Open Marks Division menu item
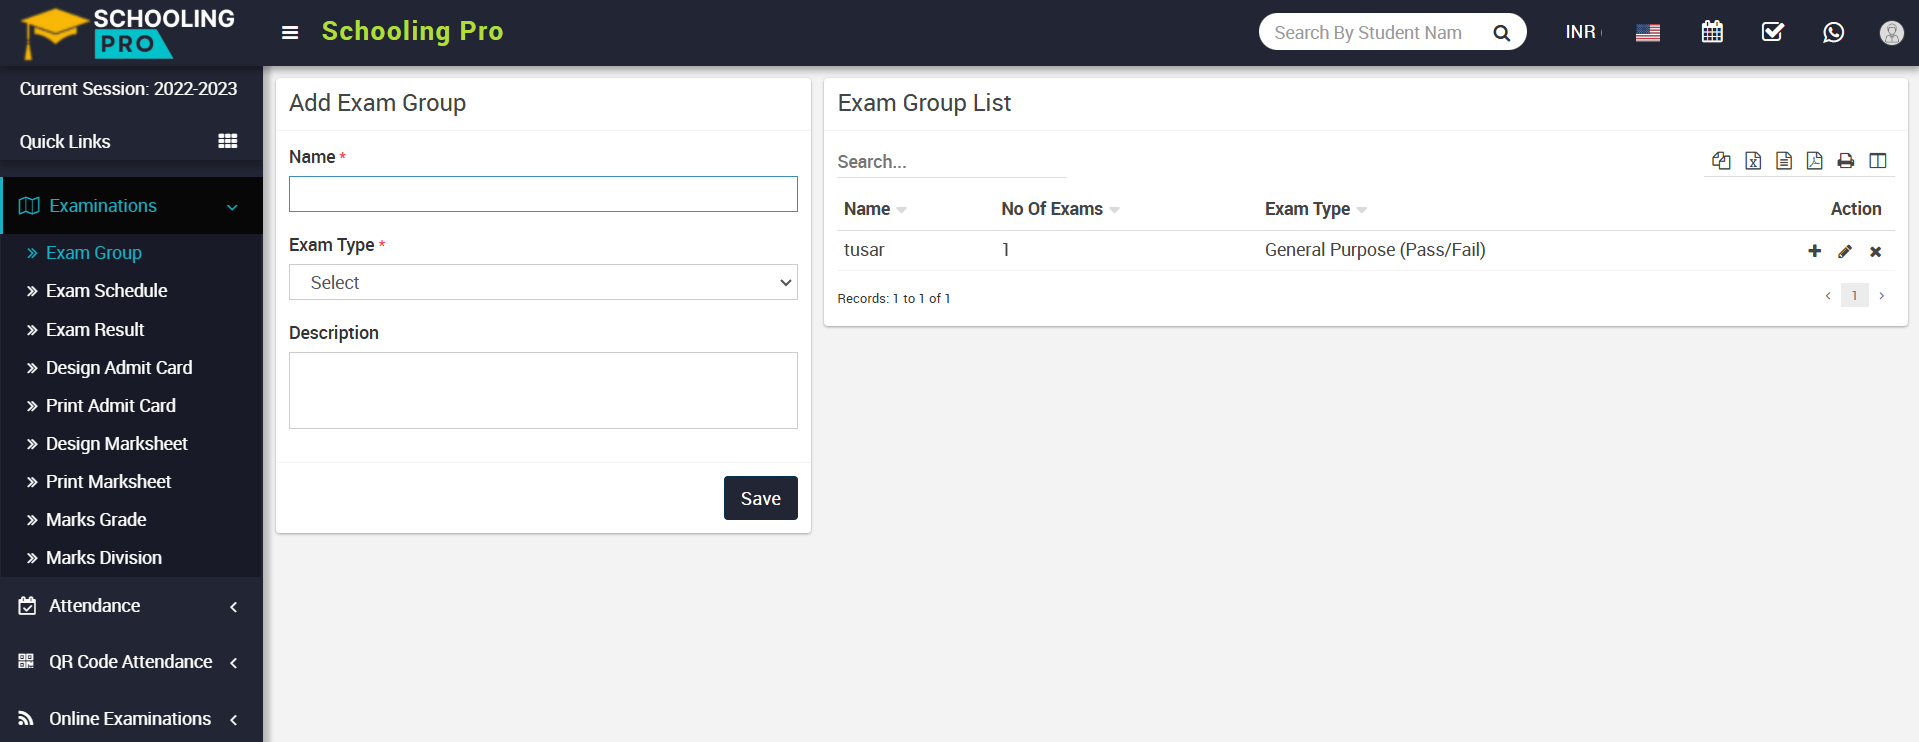 point(104,558)
